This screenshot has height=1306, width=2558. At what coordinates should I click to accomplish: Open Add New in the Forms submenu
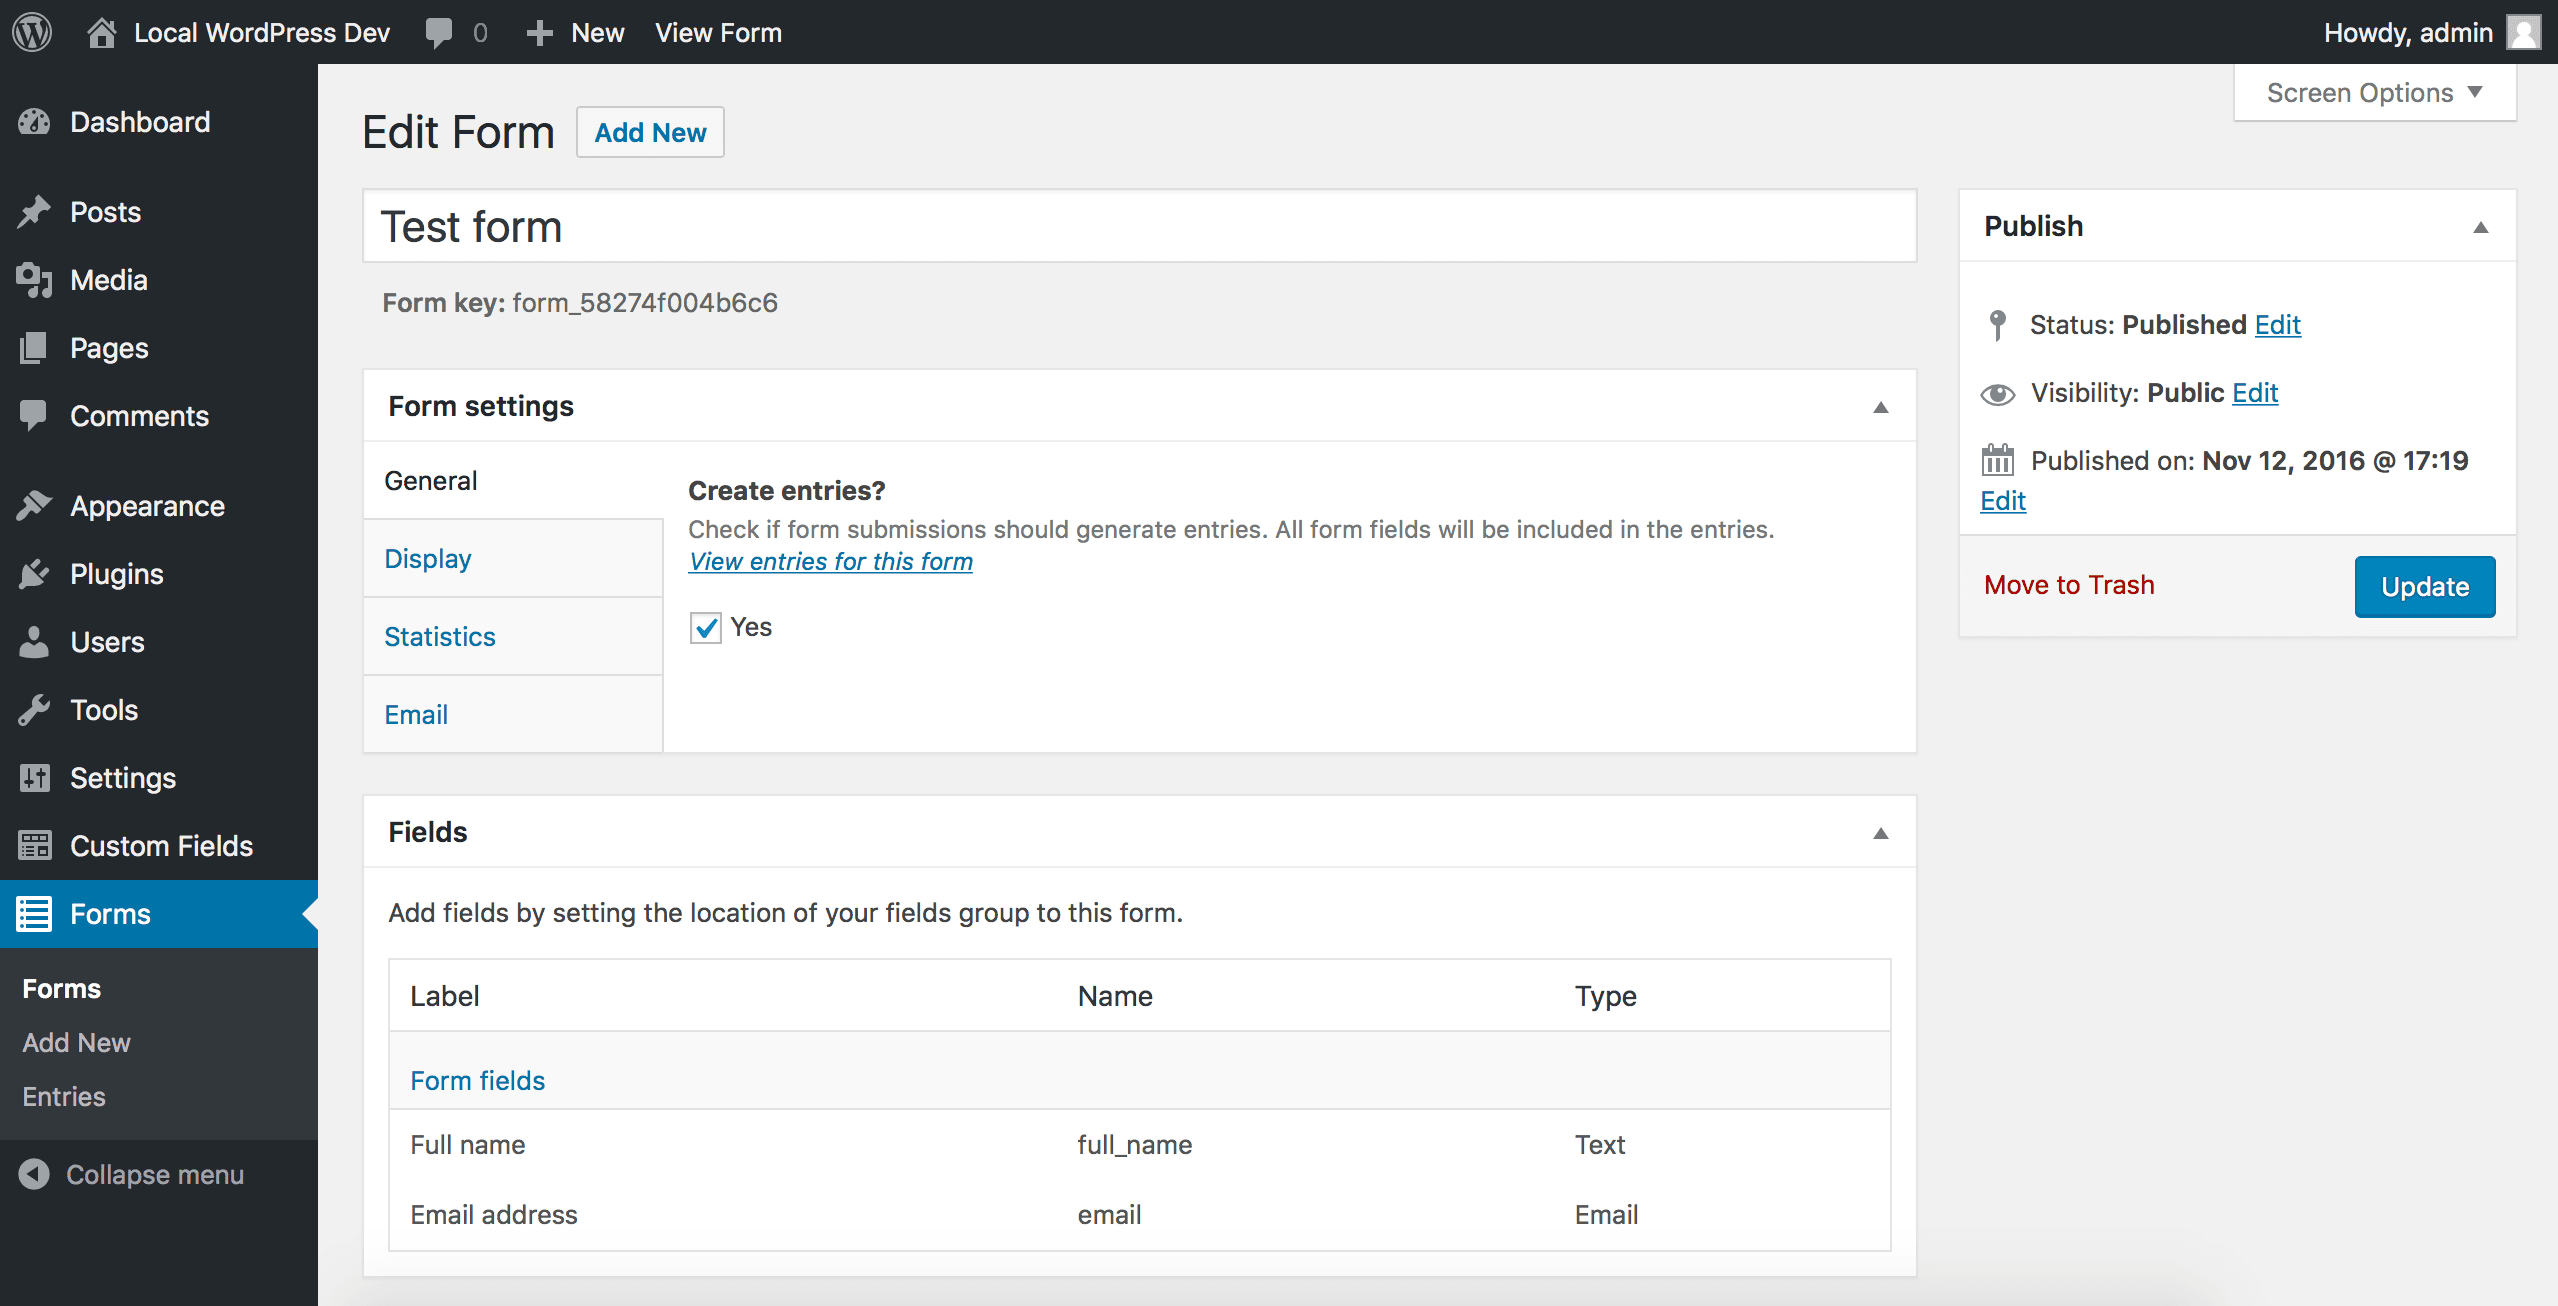coord(76,1043)
